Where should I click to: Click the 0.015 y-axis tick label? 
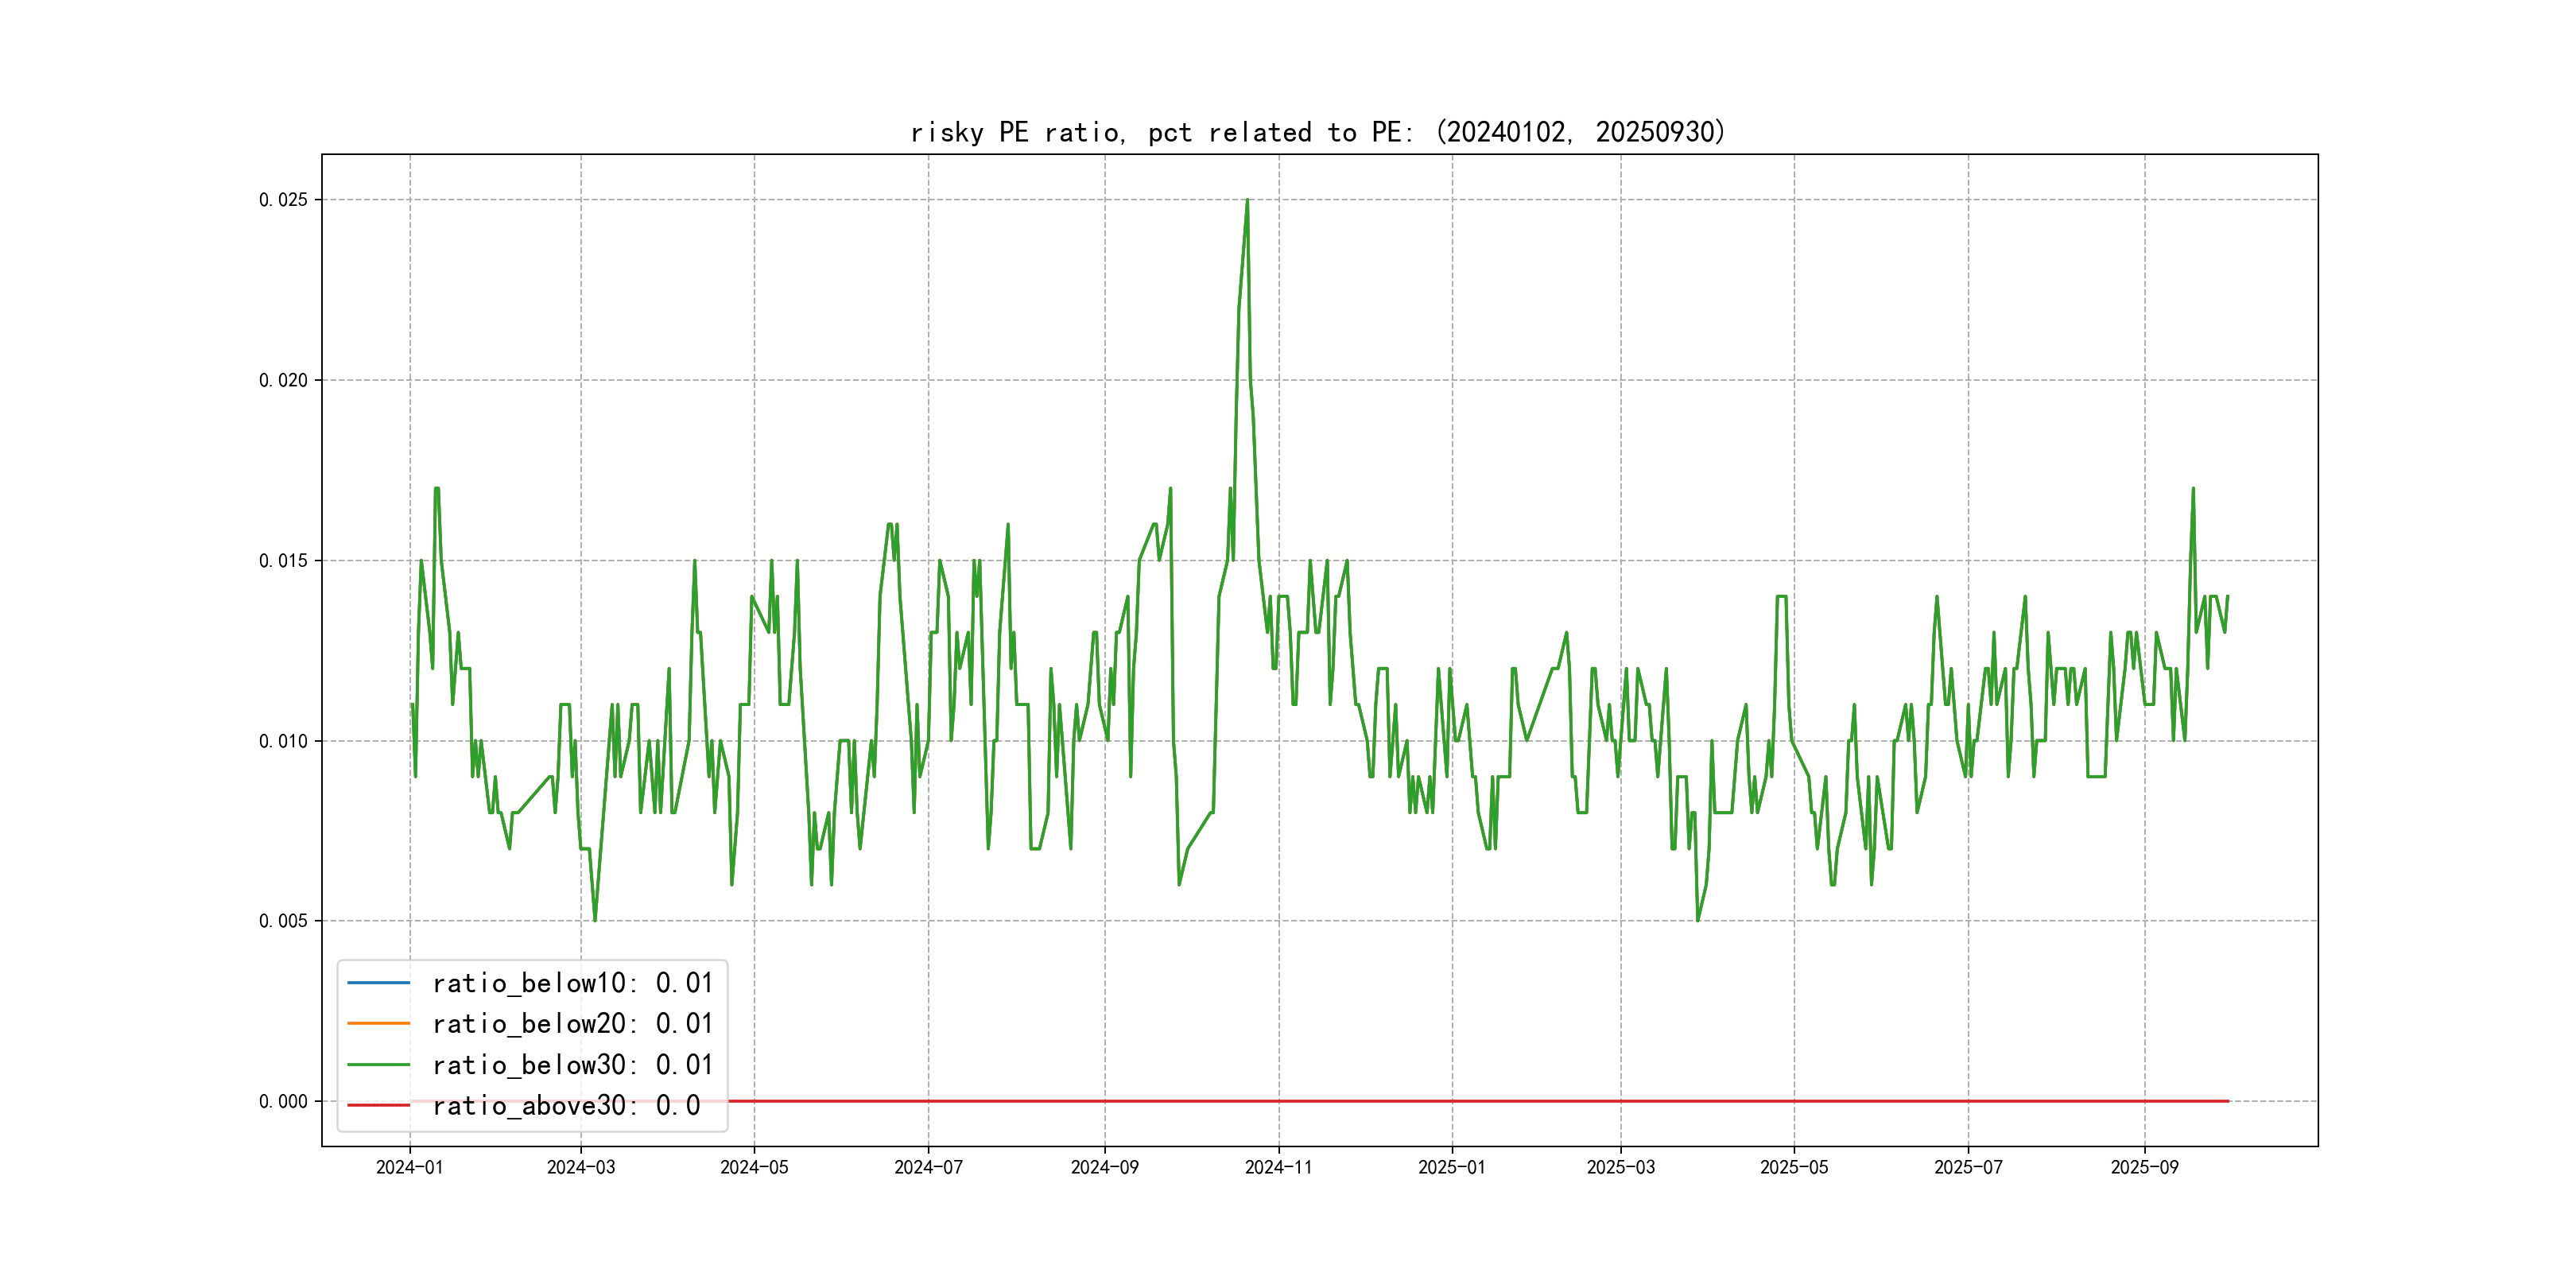[283, 561]
